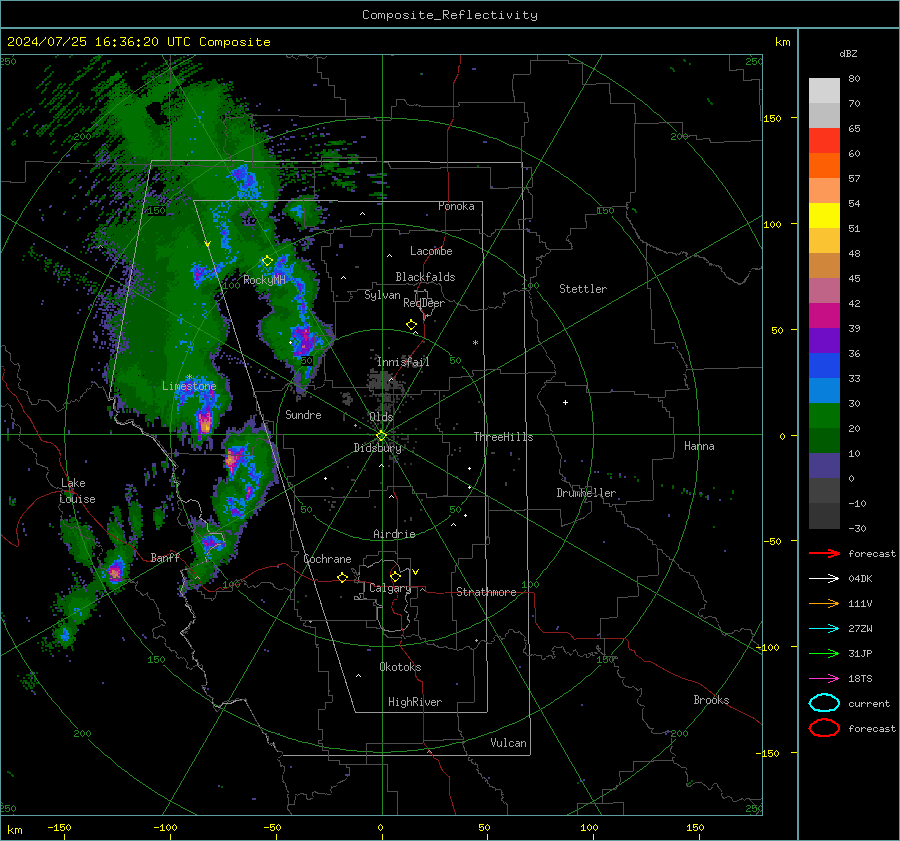This screenshot has height=841, width=900.
Task: Click the RedDeer city label
Action: click(x=424, y=303)
